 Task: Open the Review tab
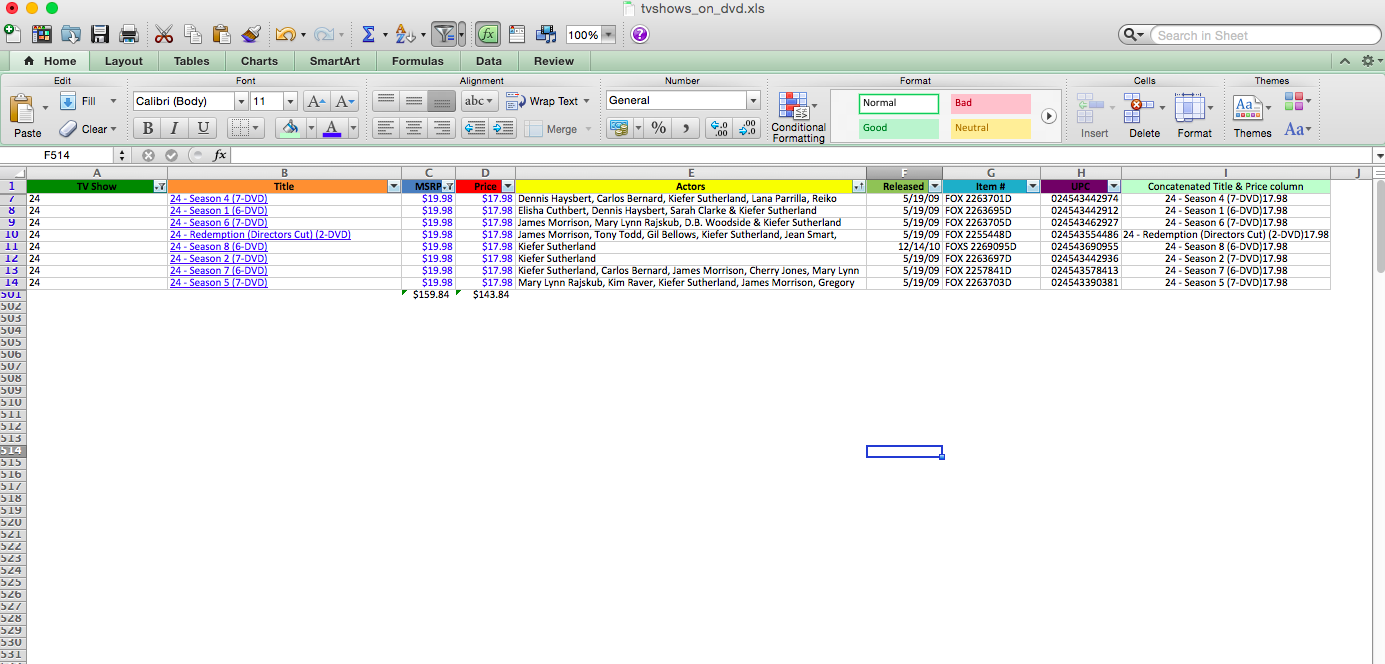point(554,61)
